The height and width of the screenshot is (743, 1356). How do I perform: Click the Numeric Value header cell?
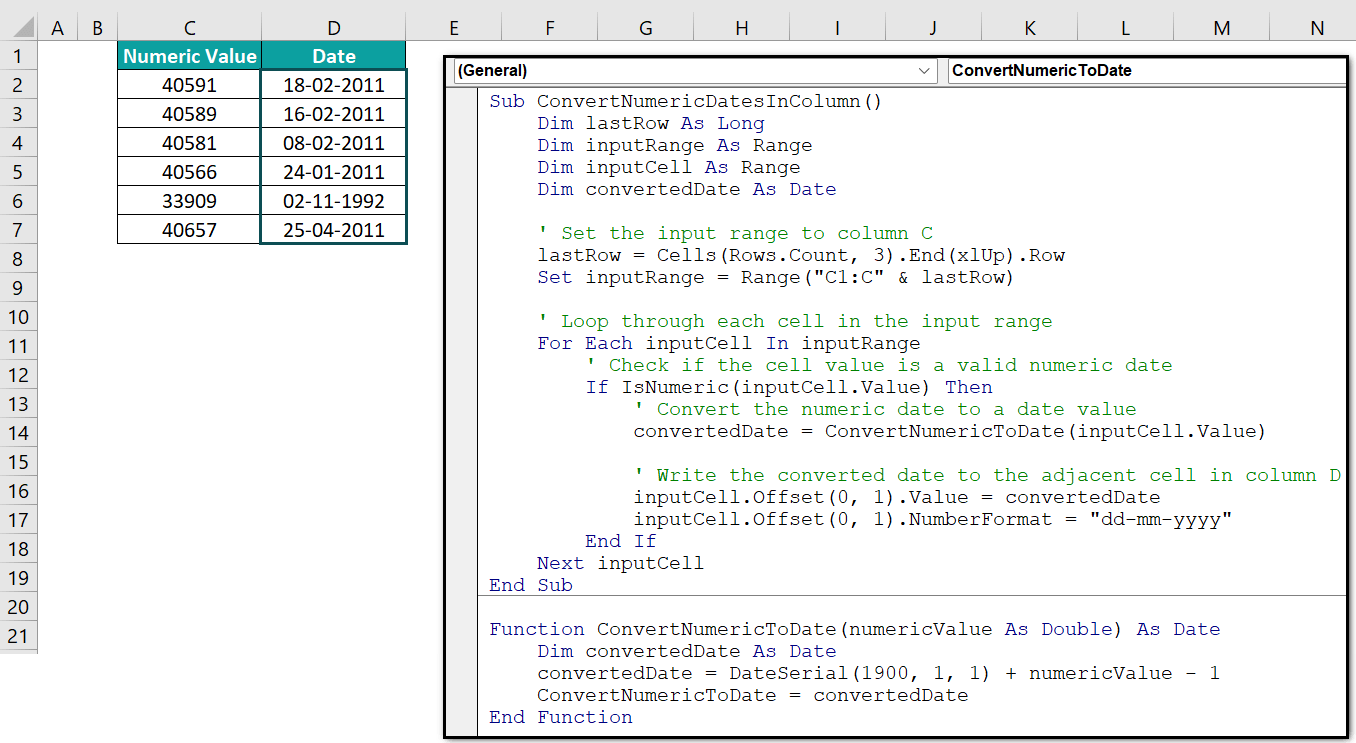pyautogui.click(x=188, y=56)
